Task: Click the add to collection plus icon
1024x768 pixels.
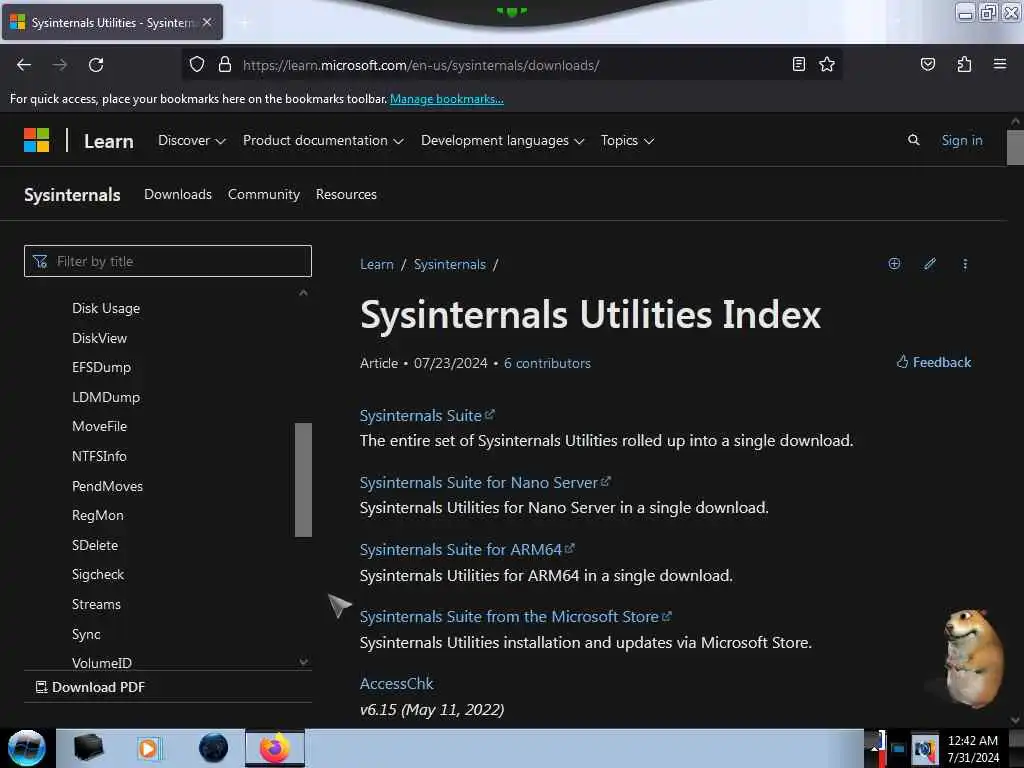Action: click(x=894, y=264)
